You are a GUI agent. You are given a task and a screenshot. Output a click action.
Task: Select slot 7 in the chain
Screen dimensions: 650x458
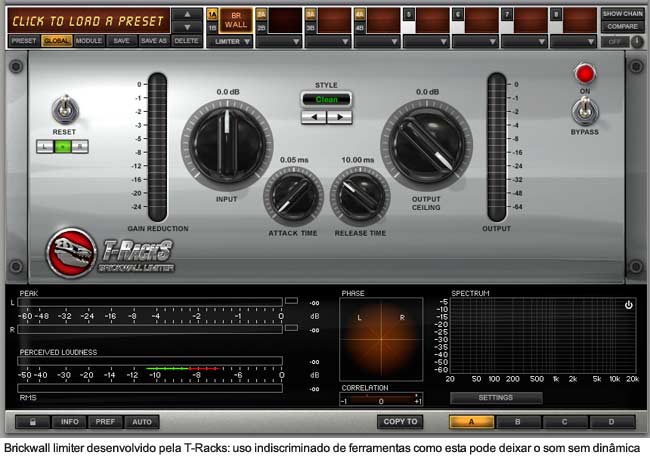click(x=507, y=15)
